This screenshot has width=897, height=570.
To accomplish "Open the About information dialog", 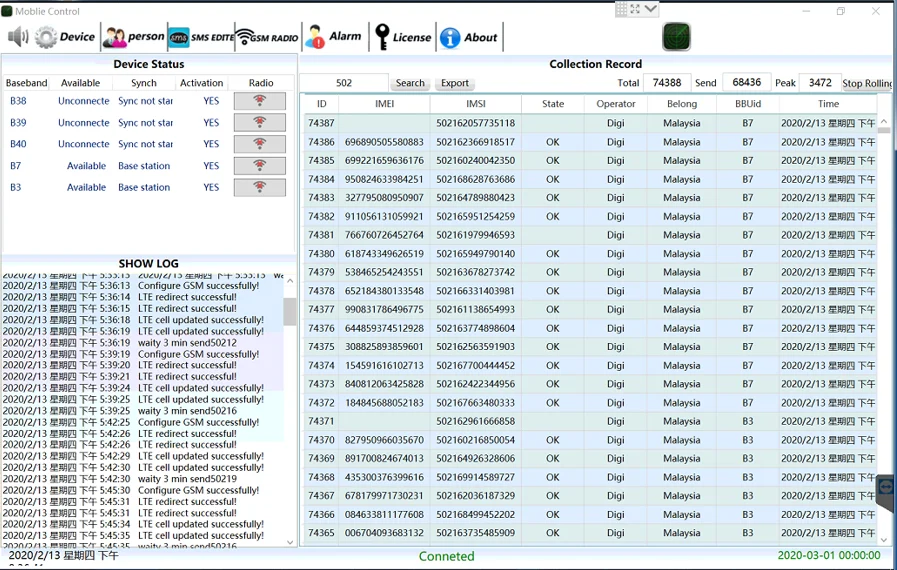I will [x=468, y=37].
